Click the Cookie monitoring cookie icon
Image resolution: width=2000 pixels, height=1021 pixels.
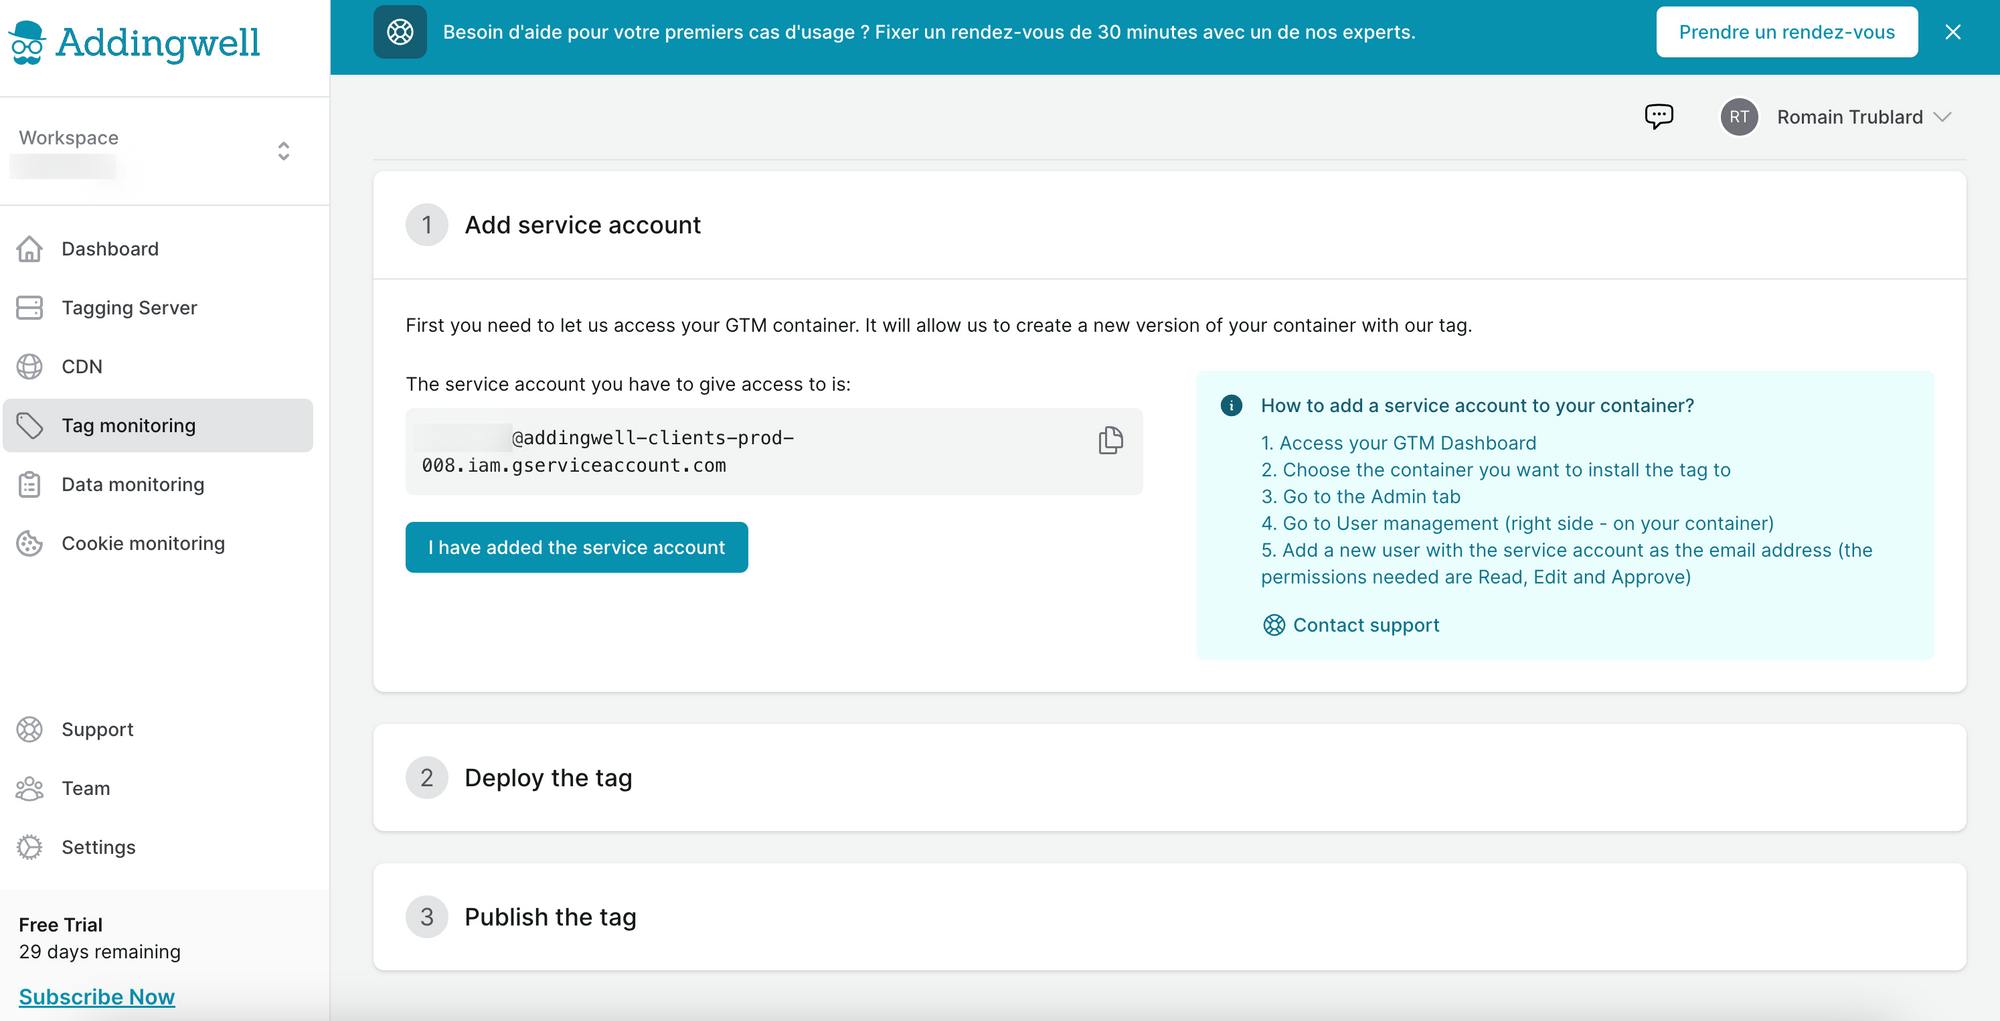pos(30,543)
